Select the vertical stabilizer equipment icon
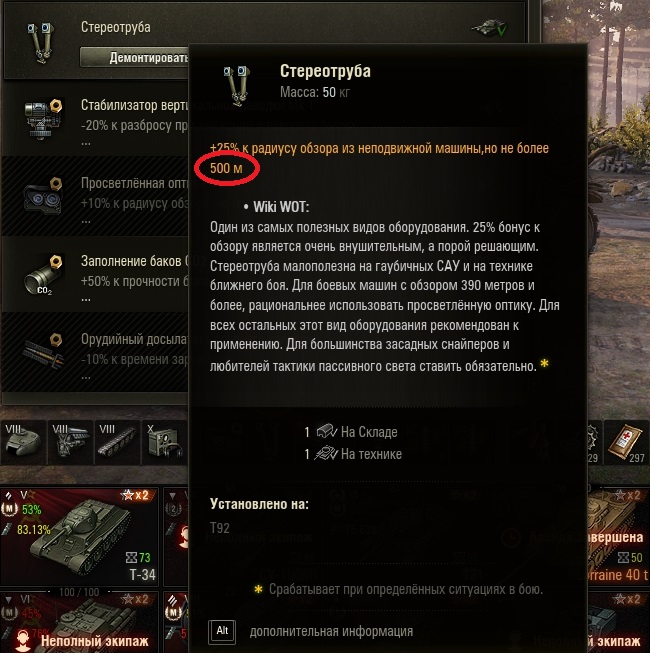 [x=43, y=120]
